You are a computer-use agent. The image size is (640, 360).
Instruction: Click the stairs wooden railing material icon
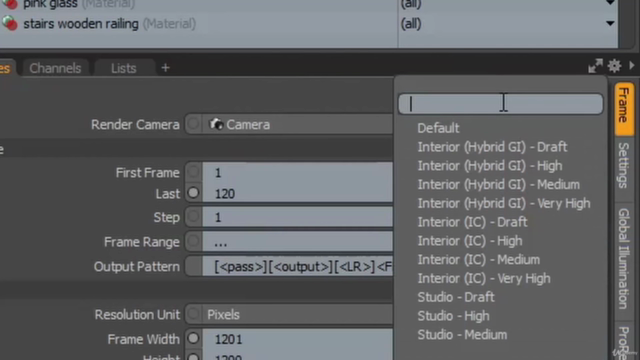(10, 24)
